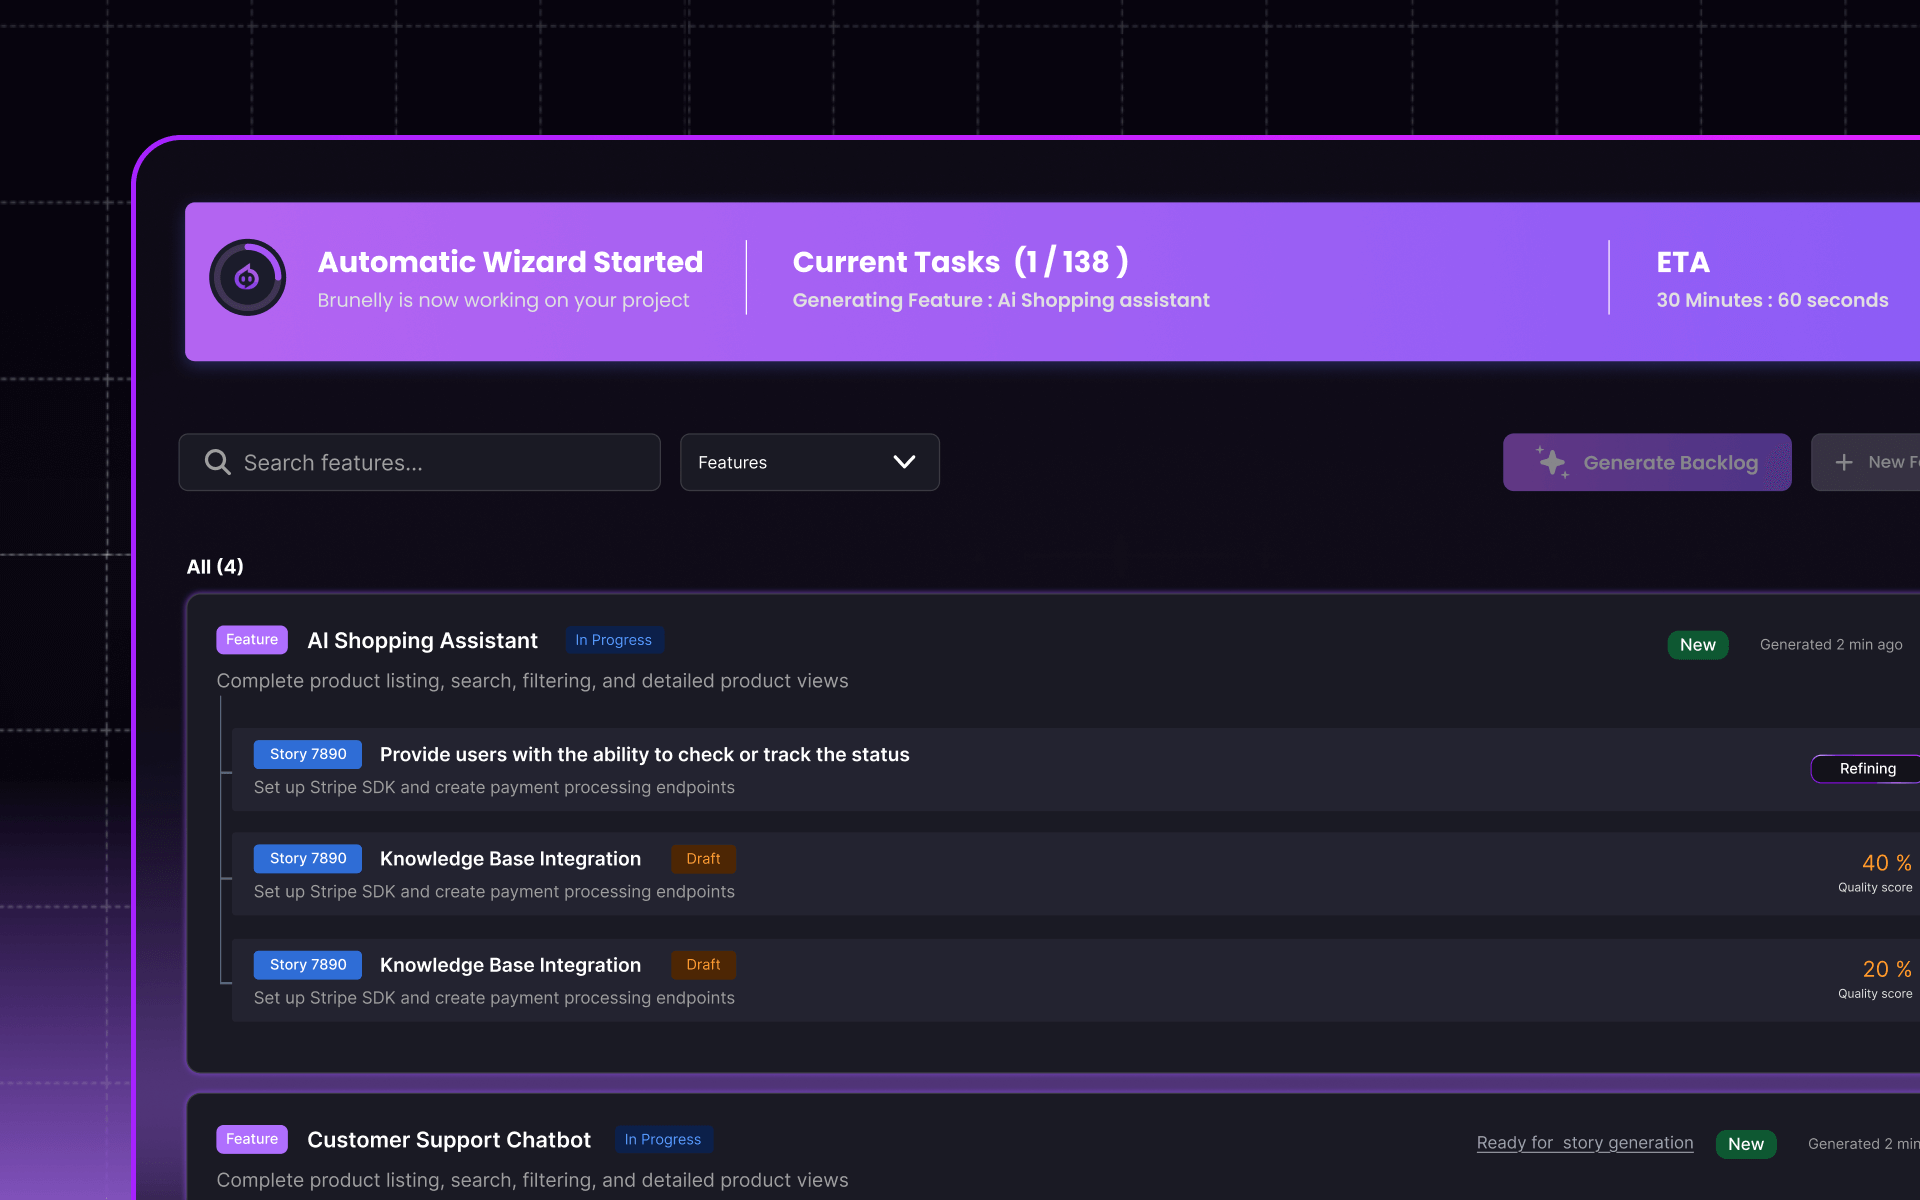
Task: Open the Features dropdown
Action: [x=809, y=462]
